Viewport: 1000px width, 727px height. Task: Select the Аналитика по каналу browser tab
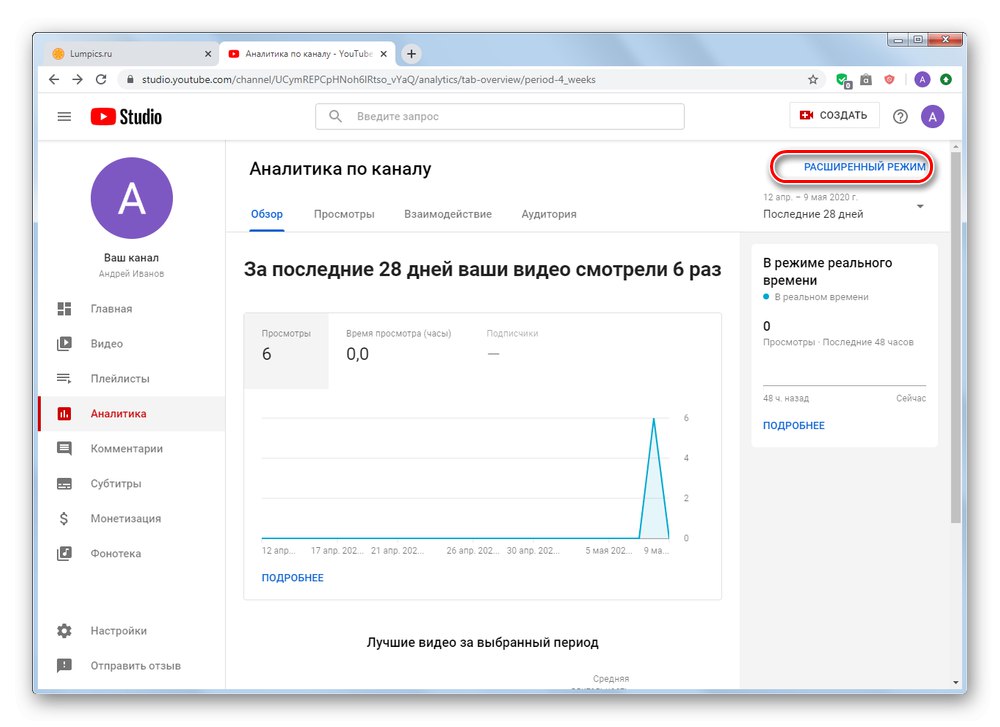307,54
